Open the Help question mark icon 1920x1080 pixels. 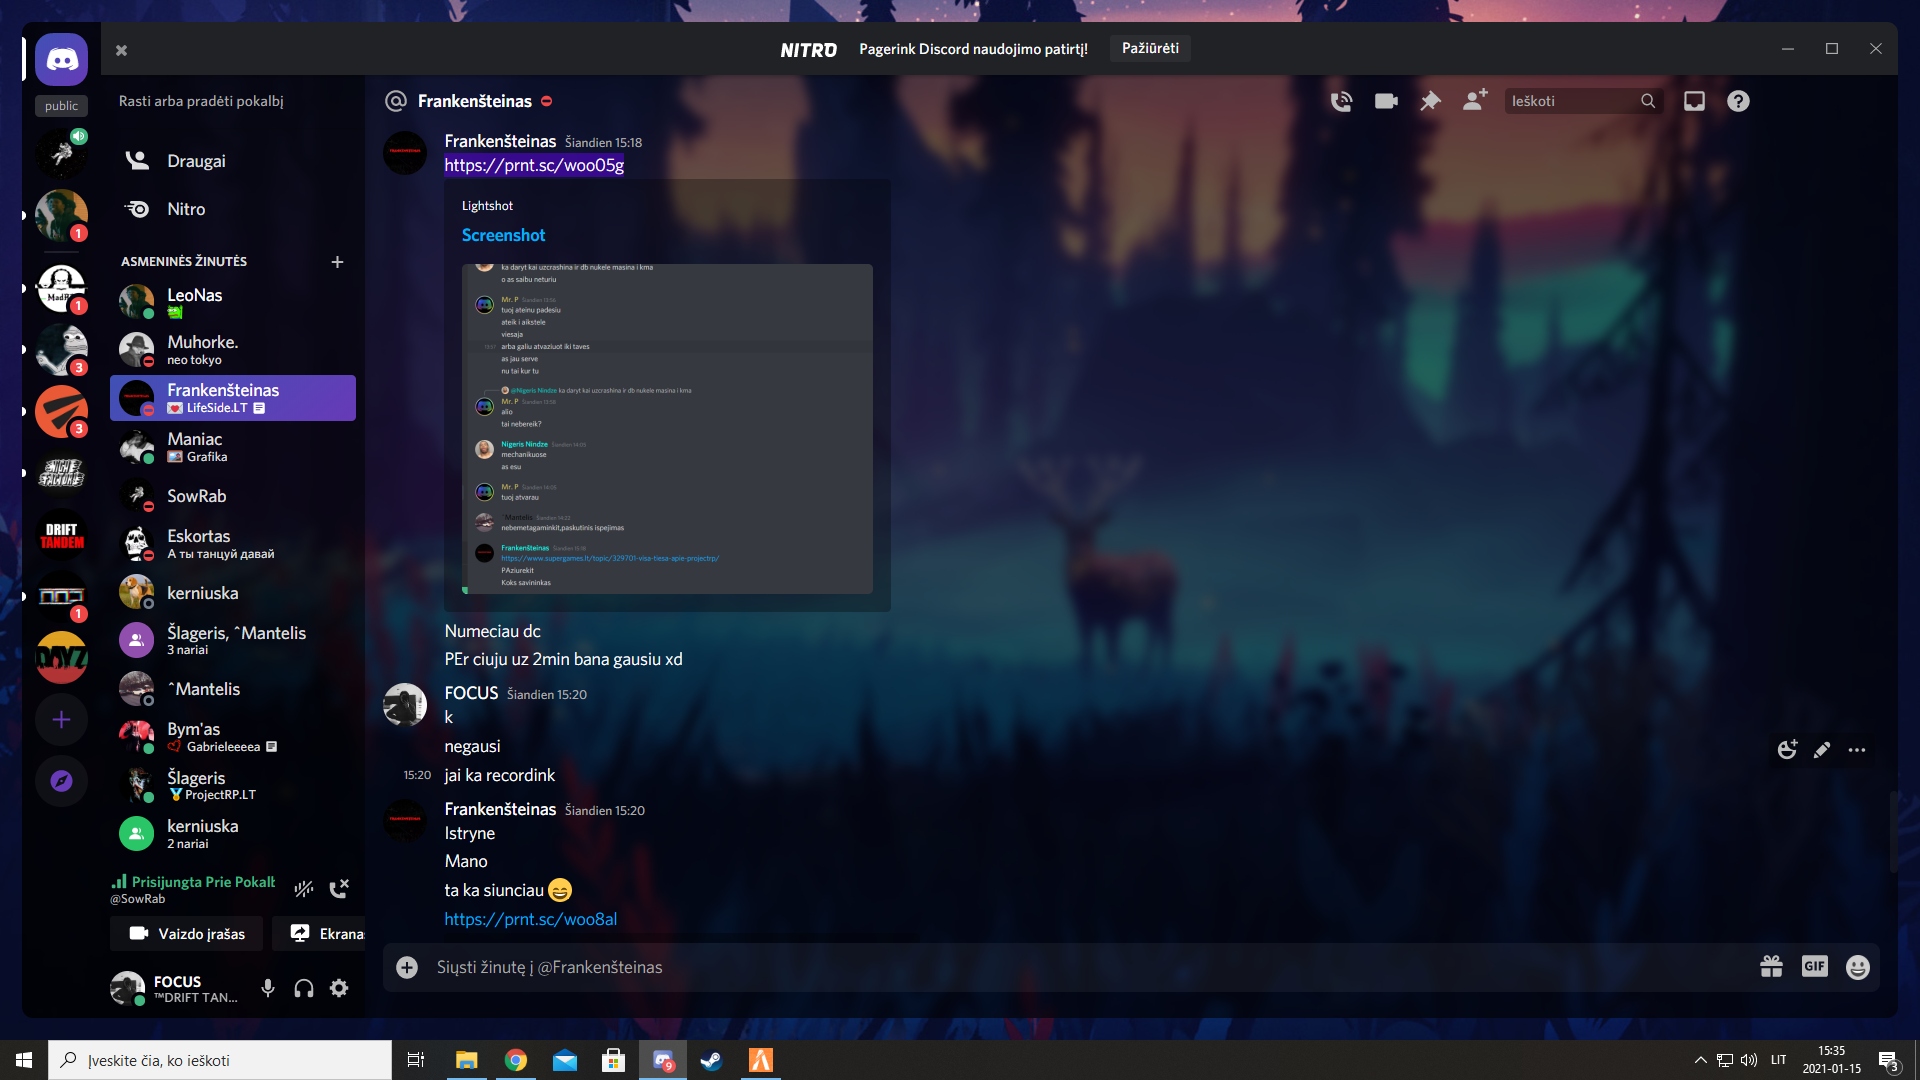point(1738,101)
